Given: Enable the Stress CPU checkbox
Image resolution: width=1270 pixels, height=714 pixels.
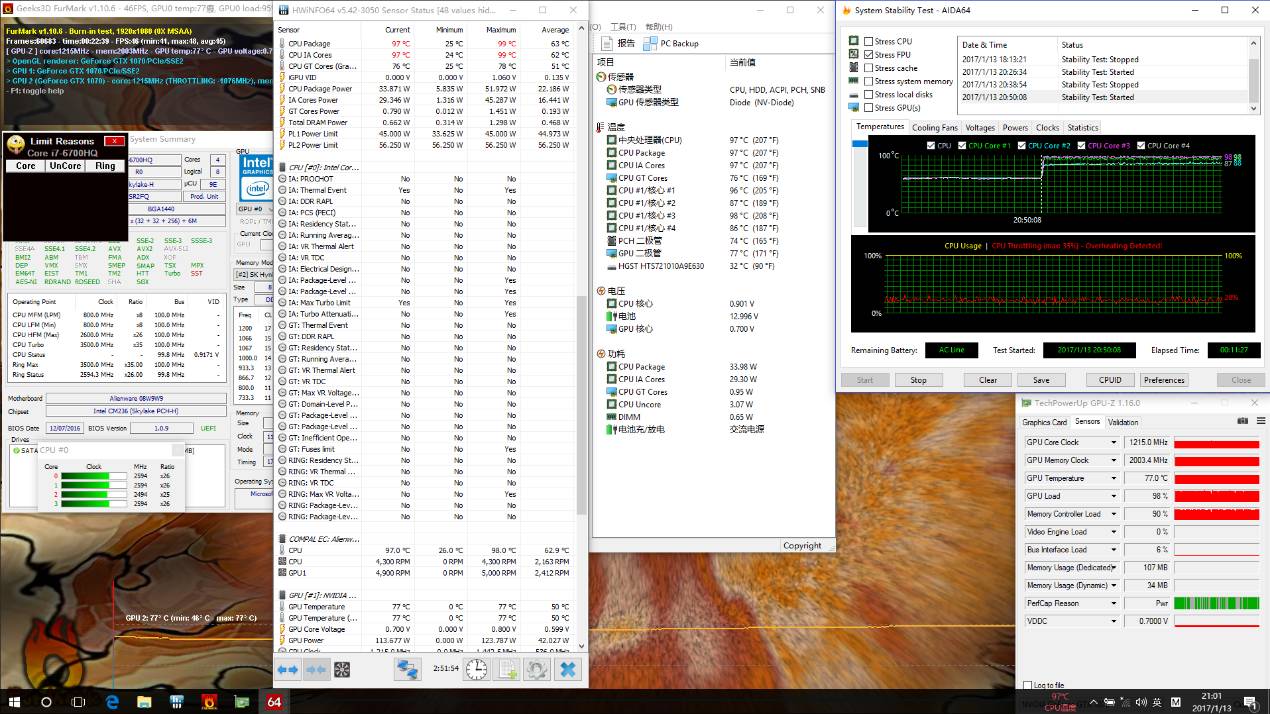Looking at the screenshot, I should pos(868,42).
